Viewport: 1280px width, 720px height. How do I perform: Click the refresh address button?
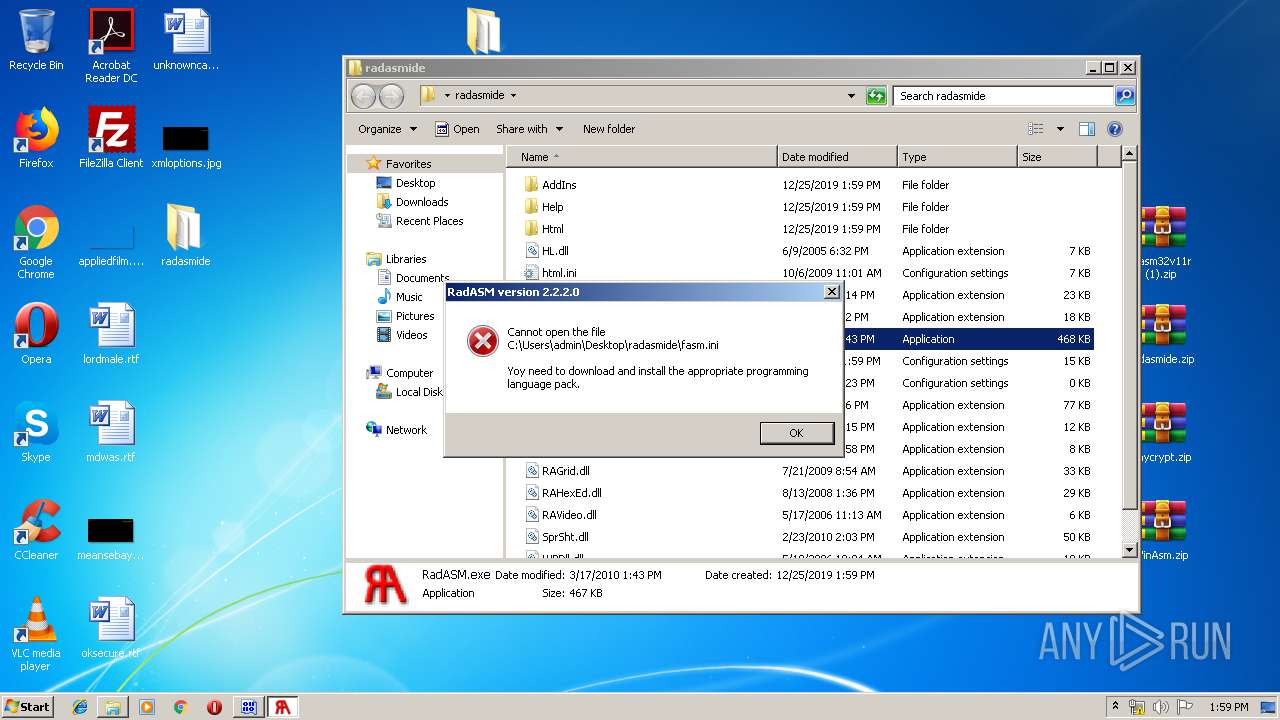[876, 96]
